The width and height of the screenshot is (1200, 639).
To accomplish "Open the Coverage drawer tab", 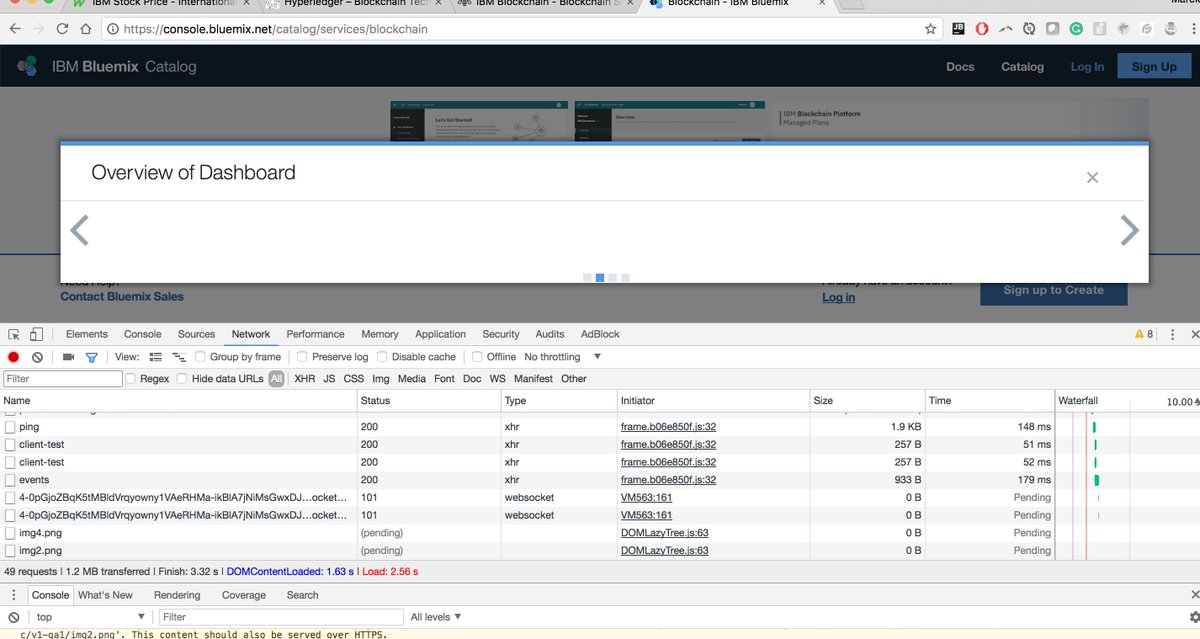I will pos(244,595).
